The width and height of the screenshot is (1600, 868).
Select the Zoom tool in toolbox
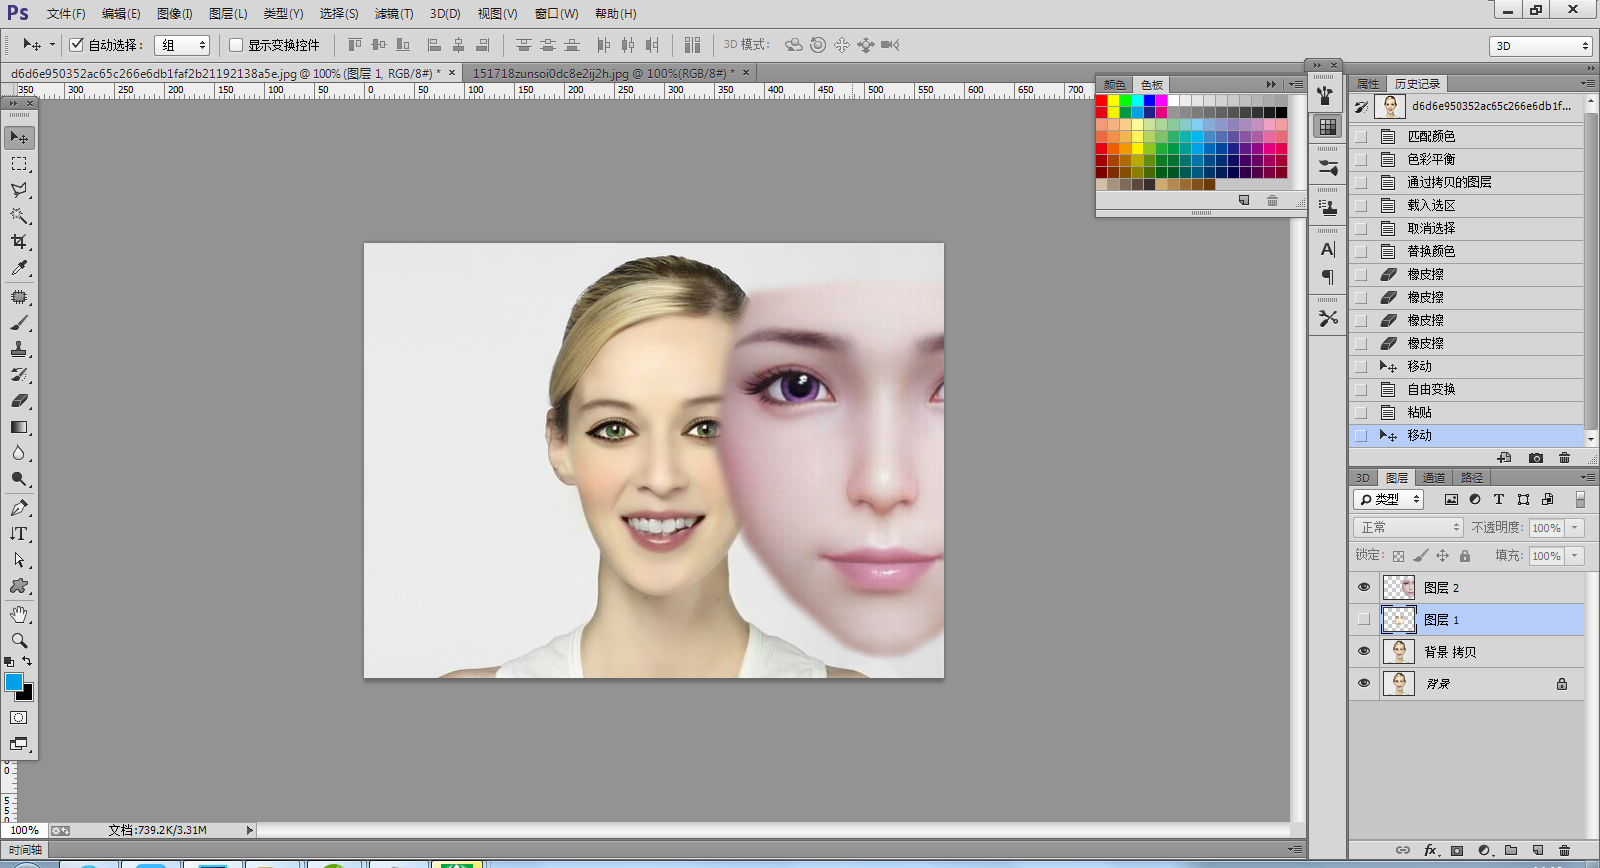[x=19, y=640]
